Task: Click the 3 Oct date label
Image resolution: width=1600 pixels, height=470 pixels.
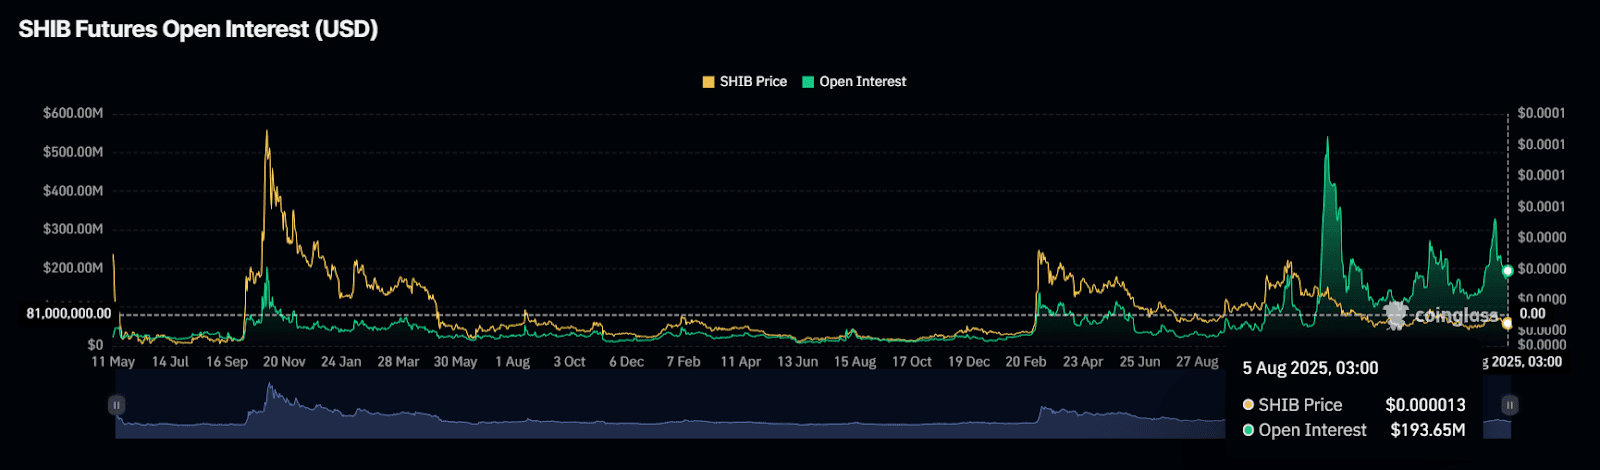Action: click(570, 362)
